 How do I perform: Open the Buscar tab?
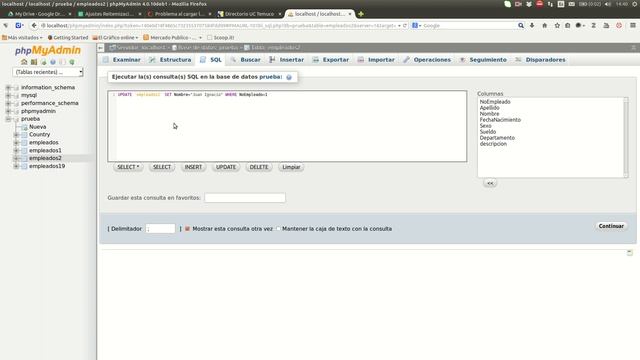(245, 60)
